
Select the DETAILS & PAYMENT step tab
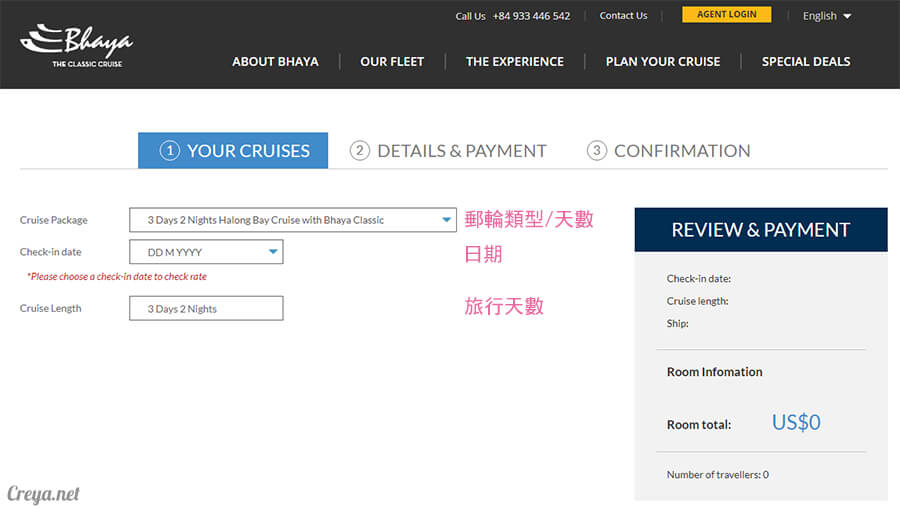[x=448, y=150]
